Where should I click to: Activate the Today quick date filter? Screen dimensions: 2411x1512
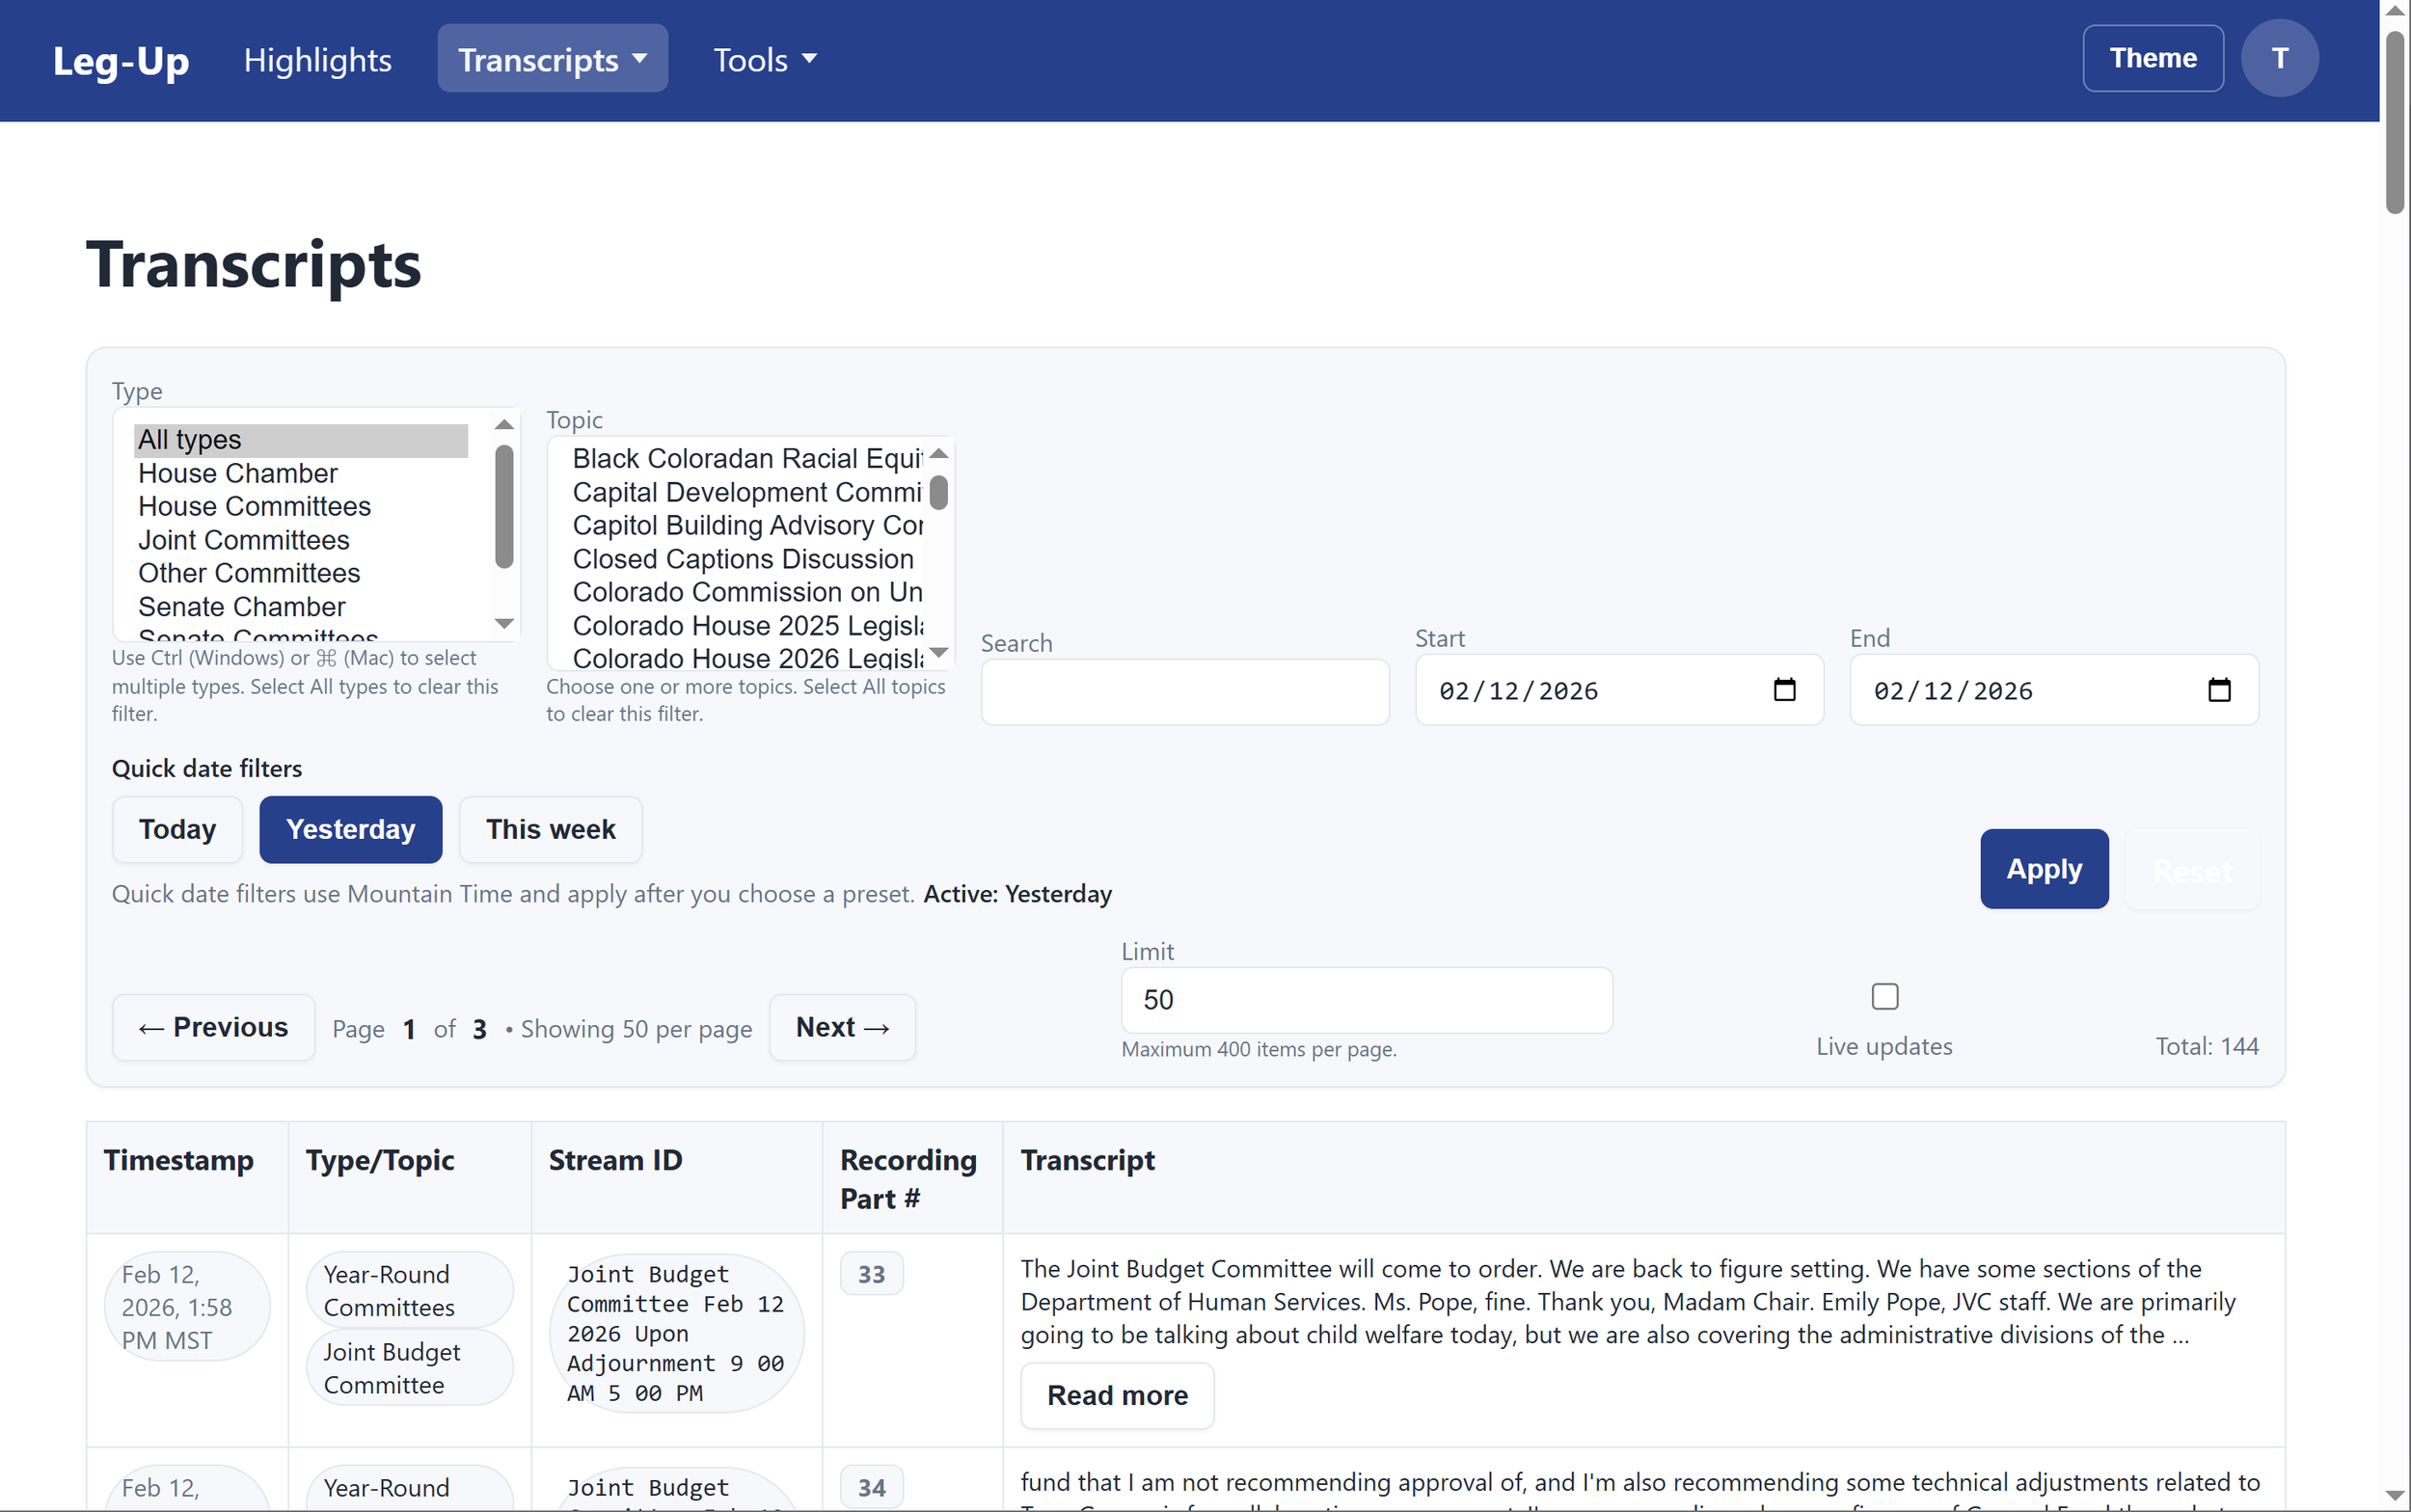pyautogui.click(x=177, y=829)
